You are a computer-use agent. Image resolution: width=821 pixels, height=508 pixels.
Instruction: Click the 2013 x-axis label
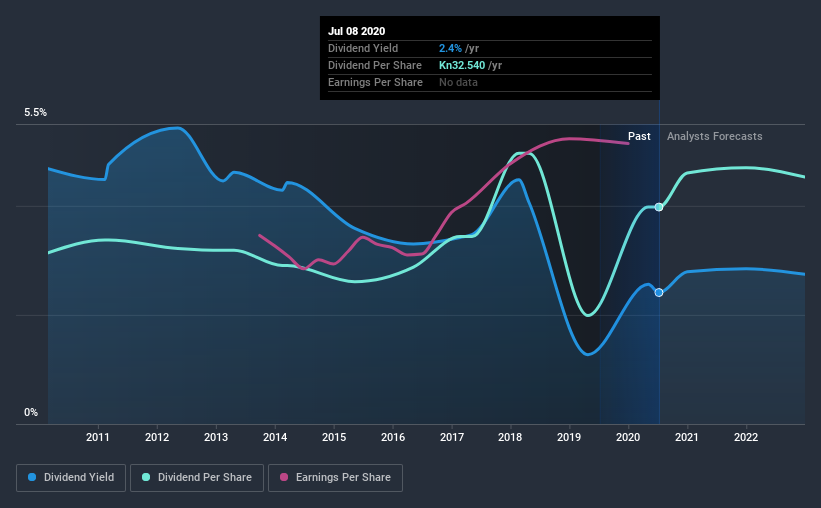pos(216,437)
